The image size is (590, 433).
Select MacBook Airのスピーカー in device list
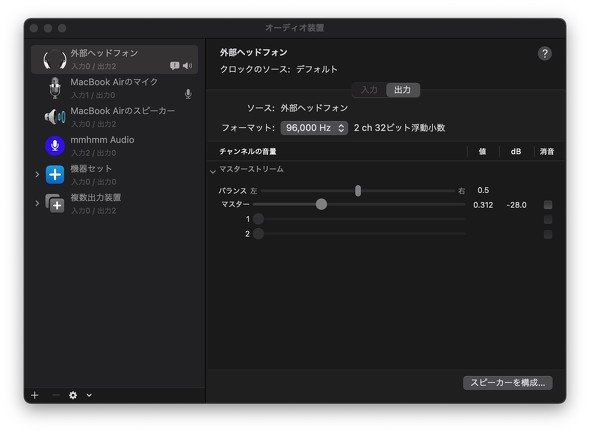tap(115, 117)
